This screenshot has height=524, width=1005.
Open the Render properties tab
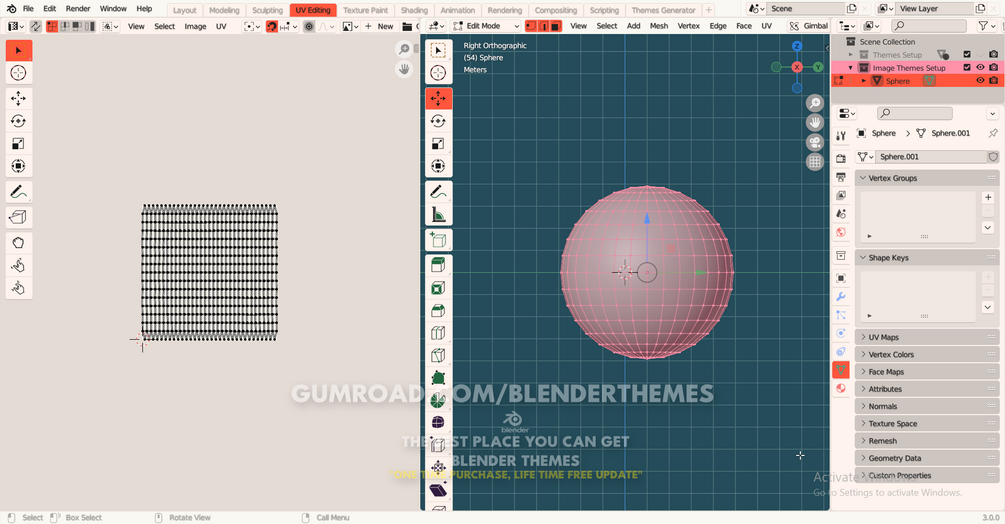click(841, 158)
